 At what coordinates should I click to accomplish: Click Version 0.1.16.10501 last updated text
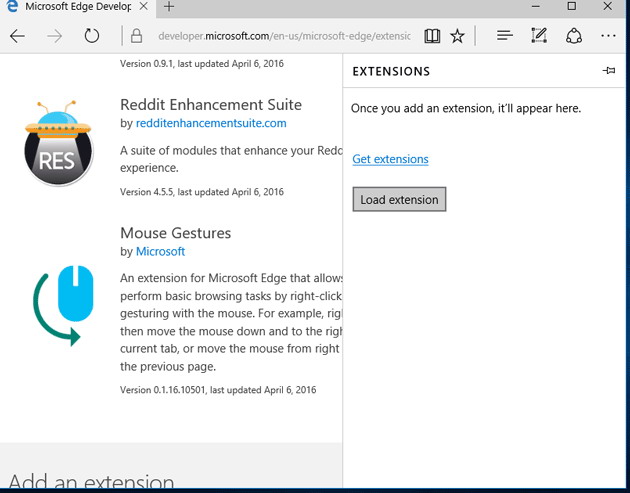218,390
